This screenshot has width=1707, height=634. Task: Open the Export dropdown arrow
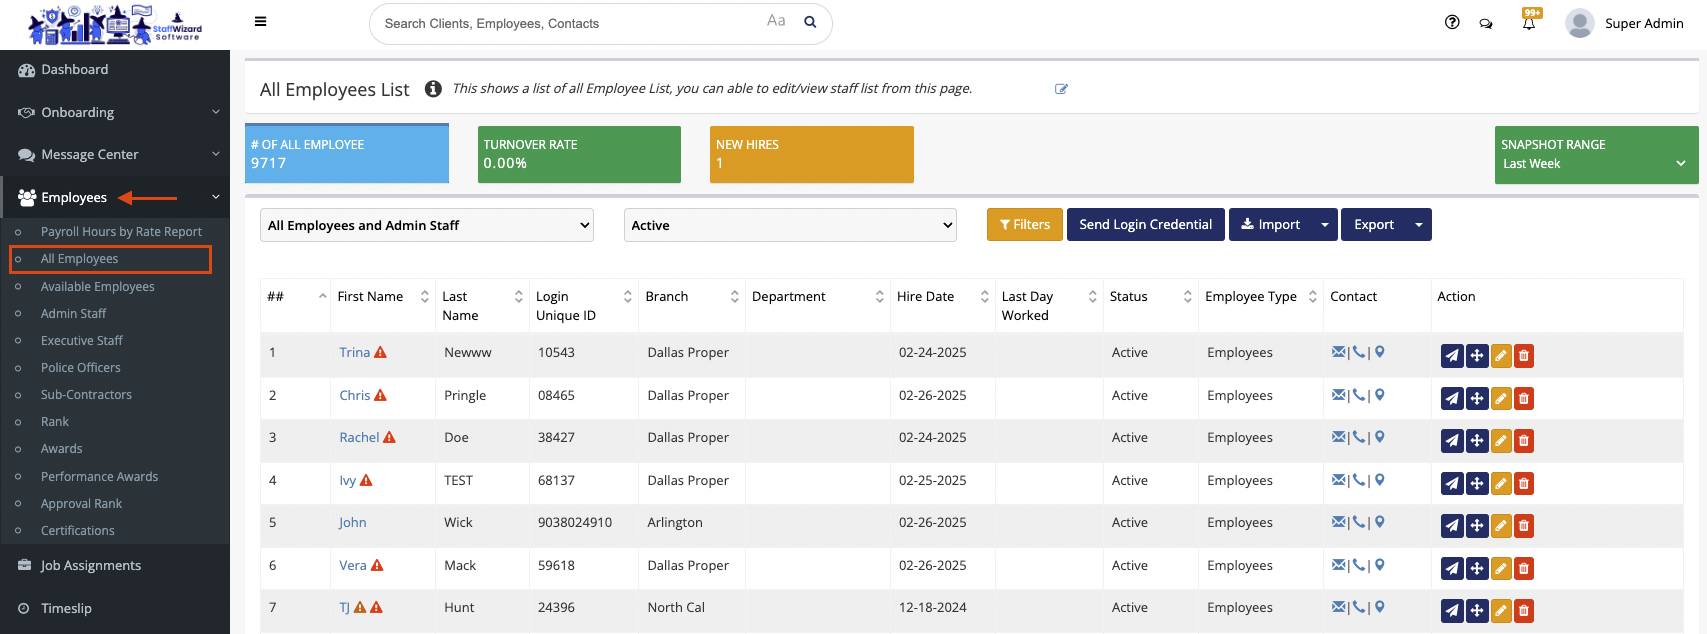pos(1419,225)
